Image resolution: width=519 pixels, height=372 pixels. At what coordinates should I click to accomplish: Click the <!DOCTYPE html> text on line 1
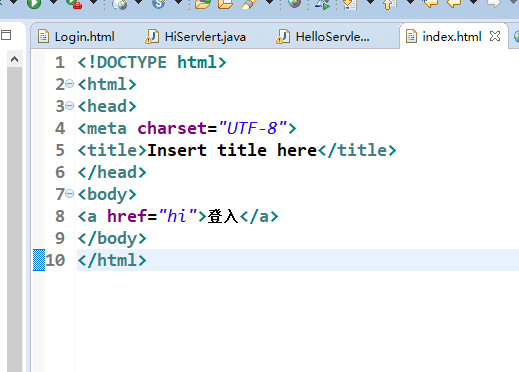pos(152,62)
